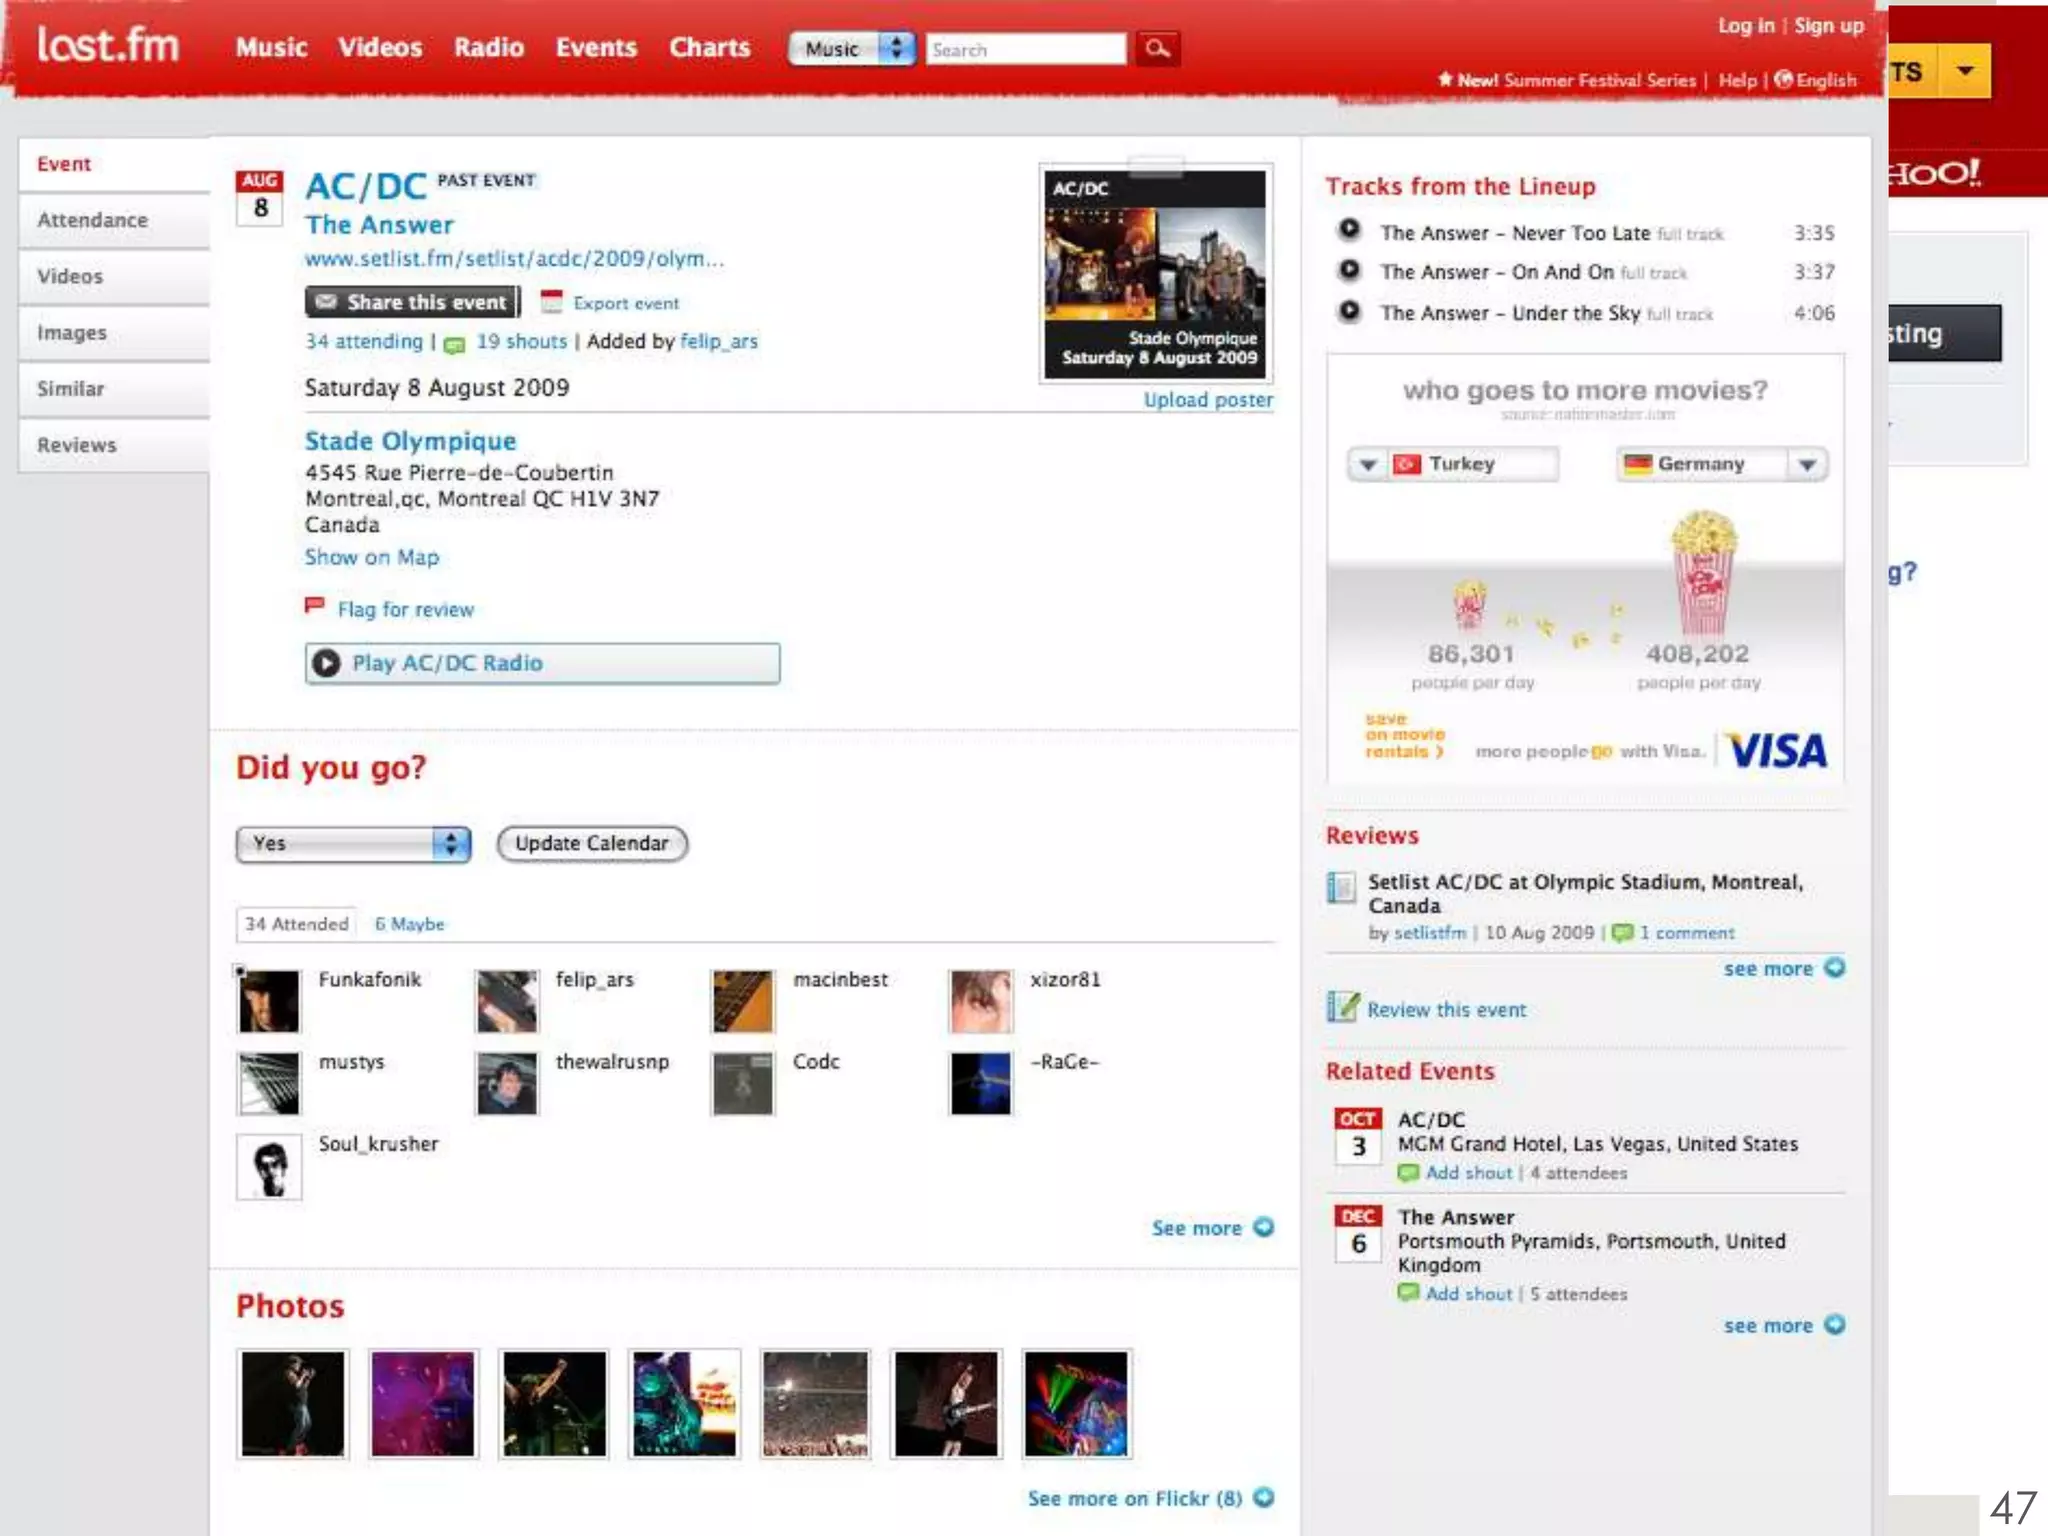2048x1536 pixels.
Task: Click the English globe language icon
Action: [1783, 79]
